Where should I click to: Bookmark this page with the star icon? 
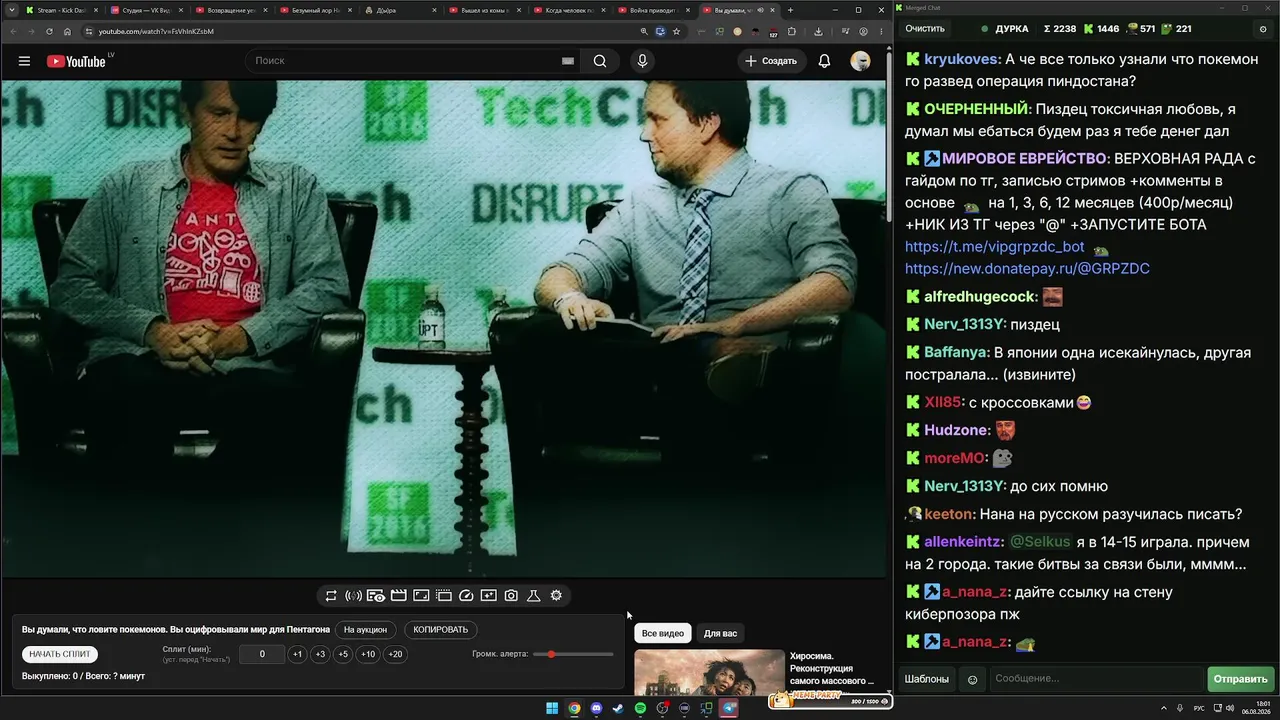tap(676, 31)
